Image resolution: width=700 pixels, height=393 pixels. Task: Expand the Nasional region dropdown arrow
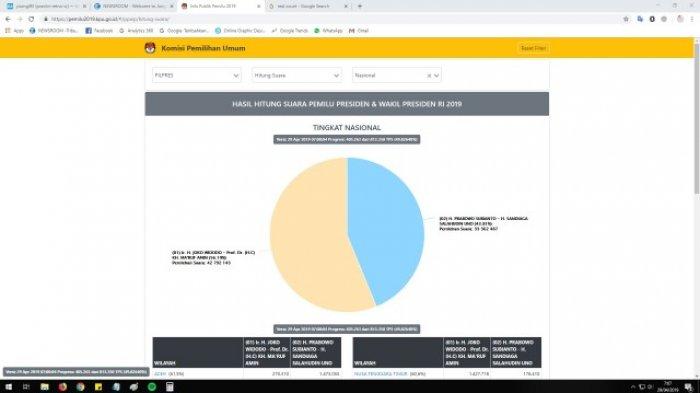pyautogui.click(x=437, y=76)
